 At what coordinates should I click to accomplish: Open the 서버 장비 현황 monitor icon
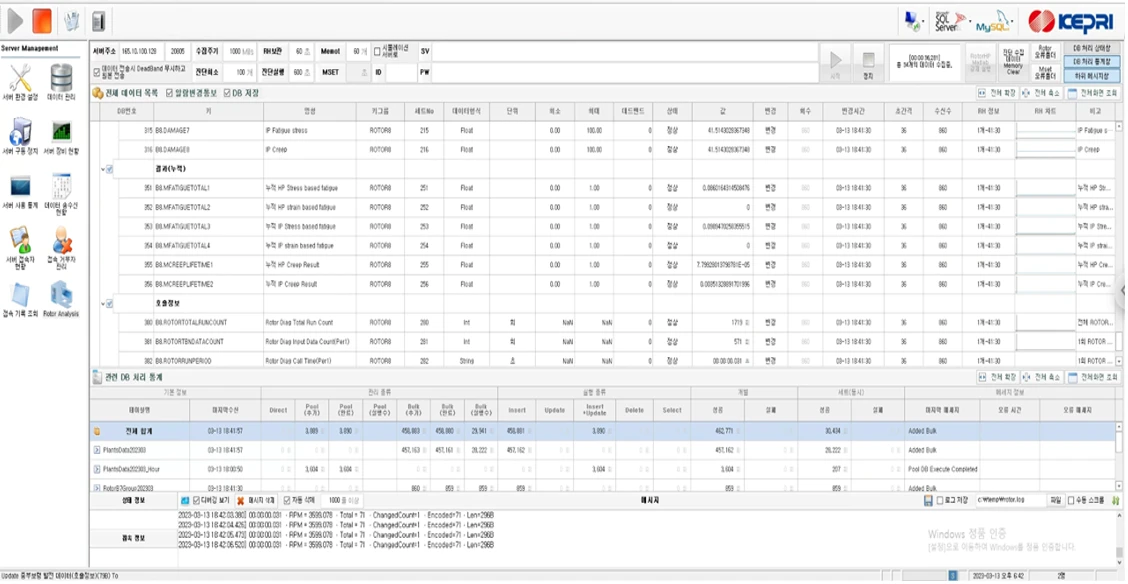point(62,132)
